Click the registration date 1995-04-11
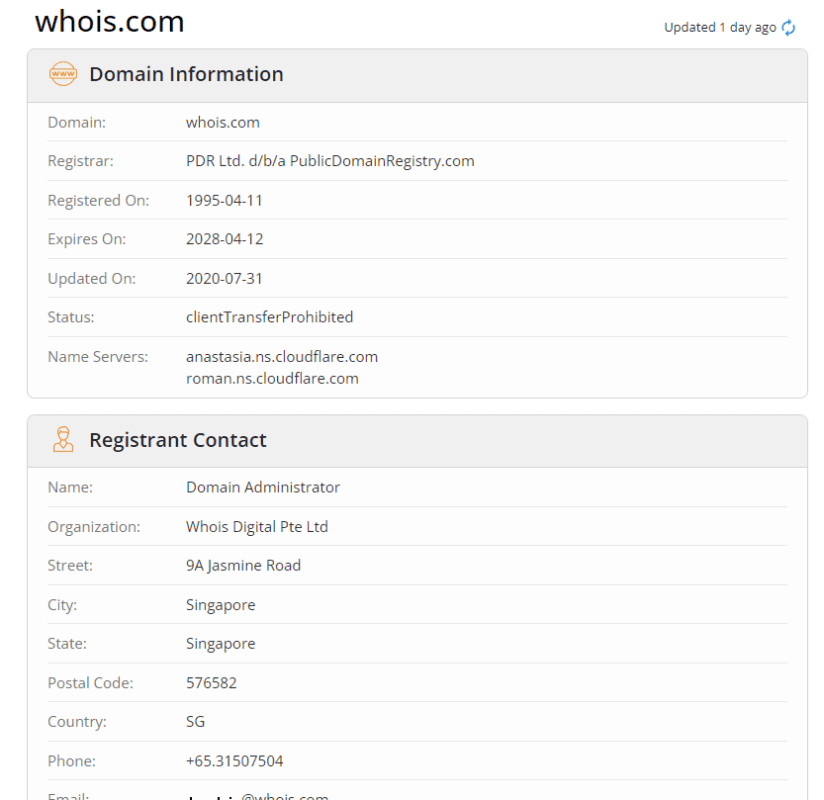The image size is (824, 800). pyautogui.click(x=224, y=200)
